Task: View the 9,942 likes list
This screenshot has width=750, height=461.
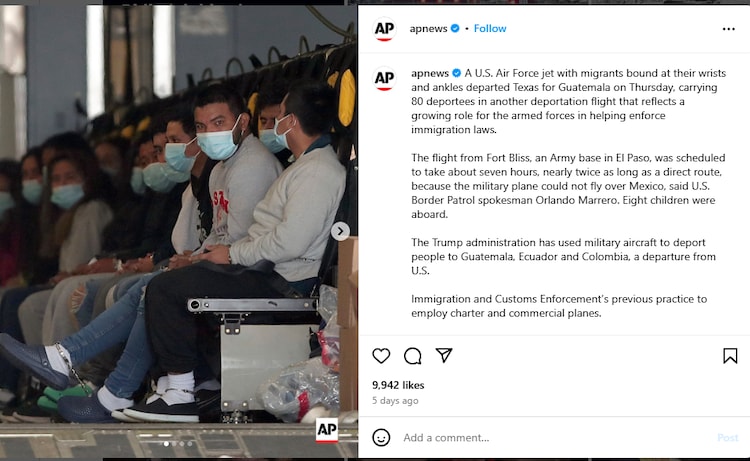Action: 398,385
